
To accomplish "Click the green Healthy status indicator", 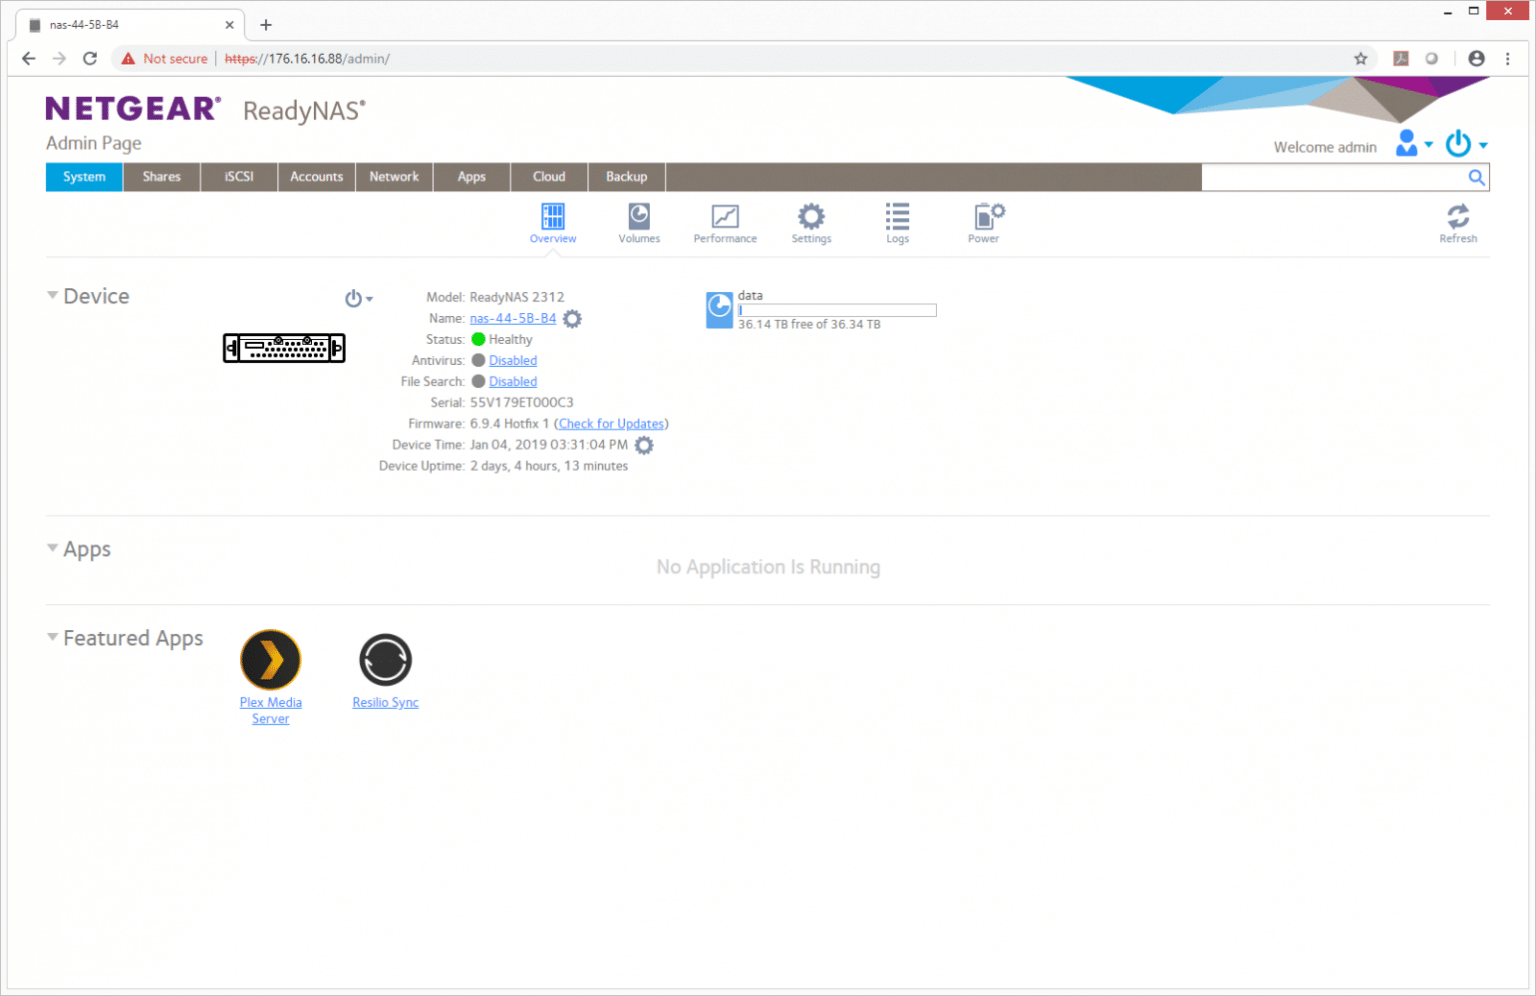I will [x=478, y=340].
